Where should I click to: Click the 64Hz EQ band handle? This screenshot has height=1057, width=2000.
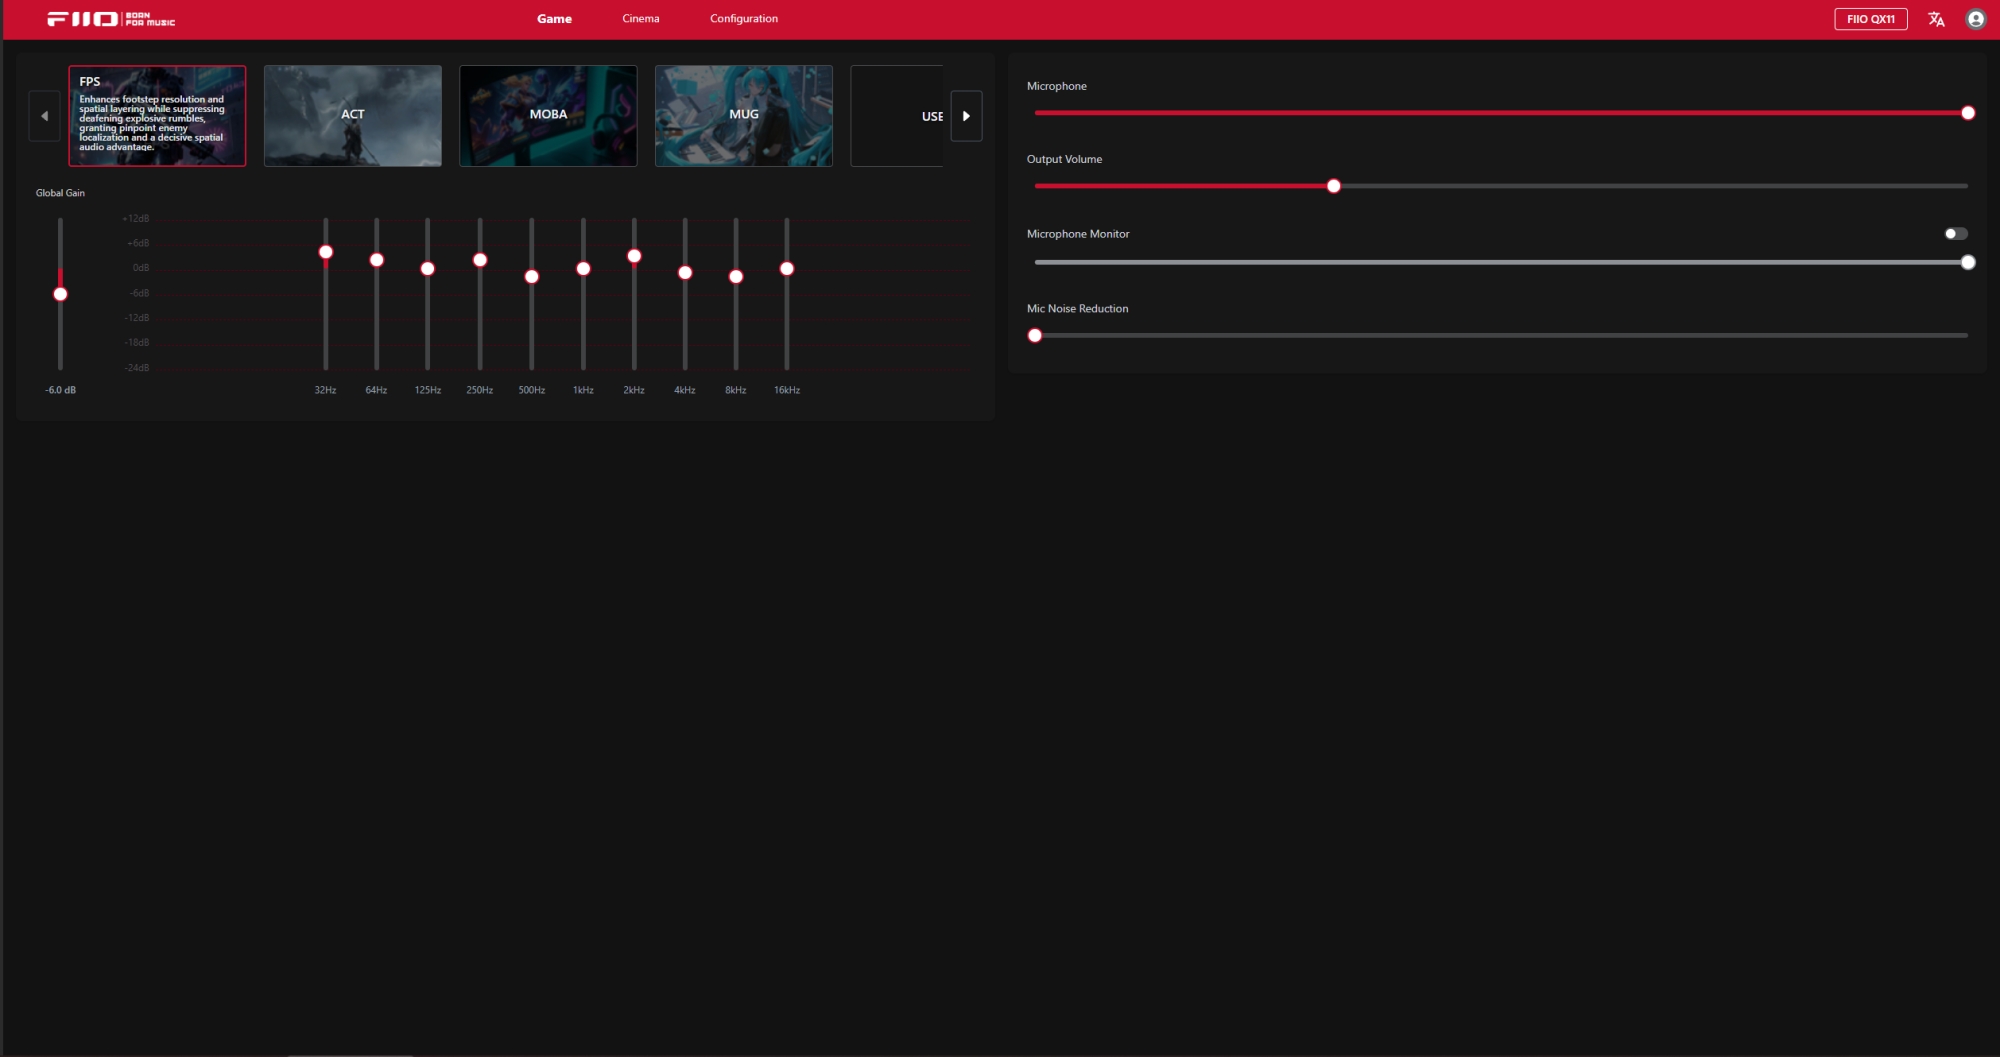point(376,260)
